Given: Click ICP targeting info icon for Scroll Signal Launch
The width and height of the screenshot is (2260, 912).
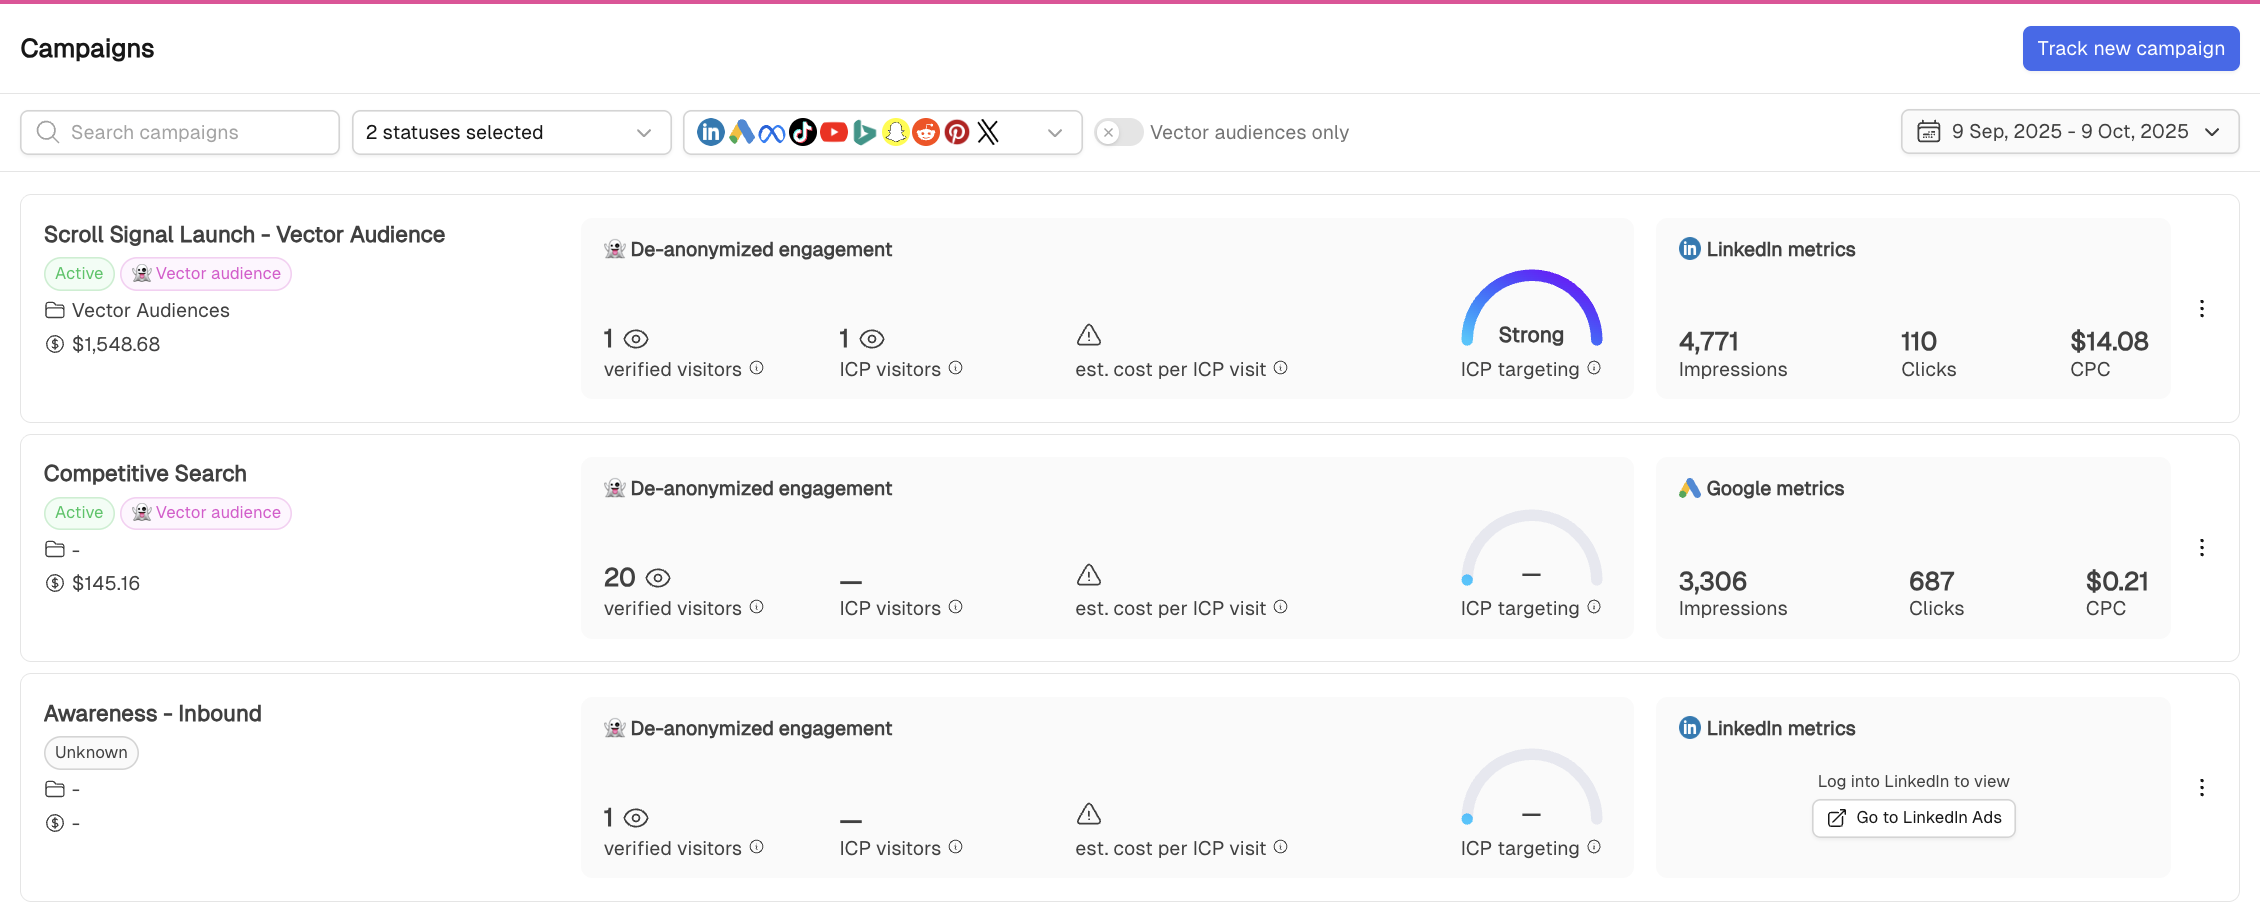Looking at the screenshot, I should (x=1594, y=368).
